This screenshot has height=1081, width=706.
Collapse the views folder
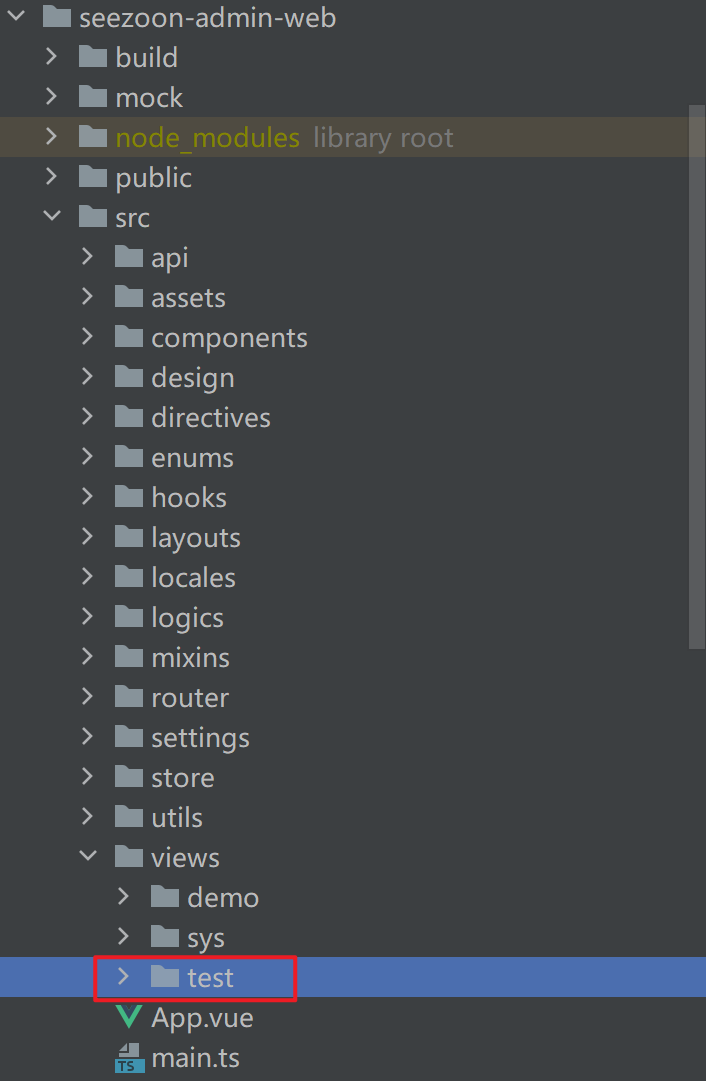click(x=88, y=857)
